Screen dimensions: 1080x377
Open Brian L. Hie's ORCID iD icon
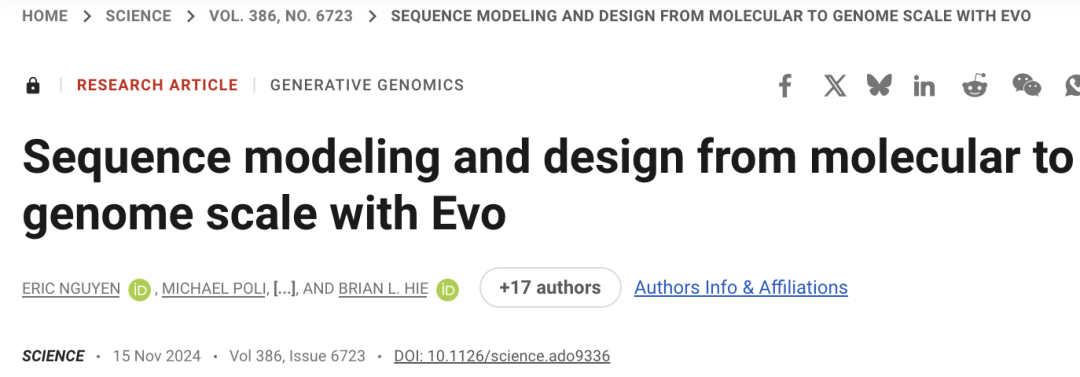coord(448,289)
